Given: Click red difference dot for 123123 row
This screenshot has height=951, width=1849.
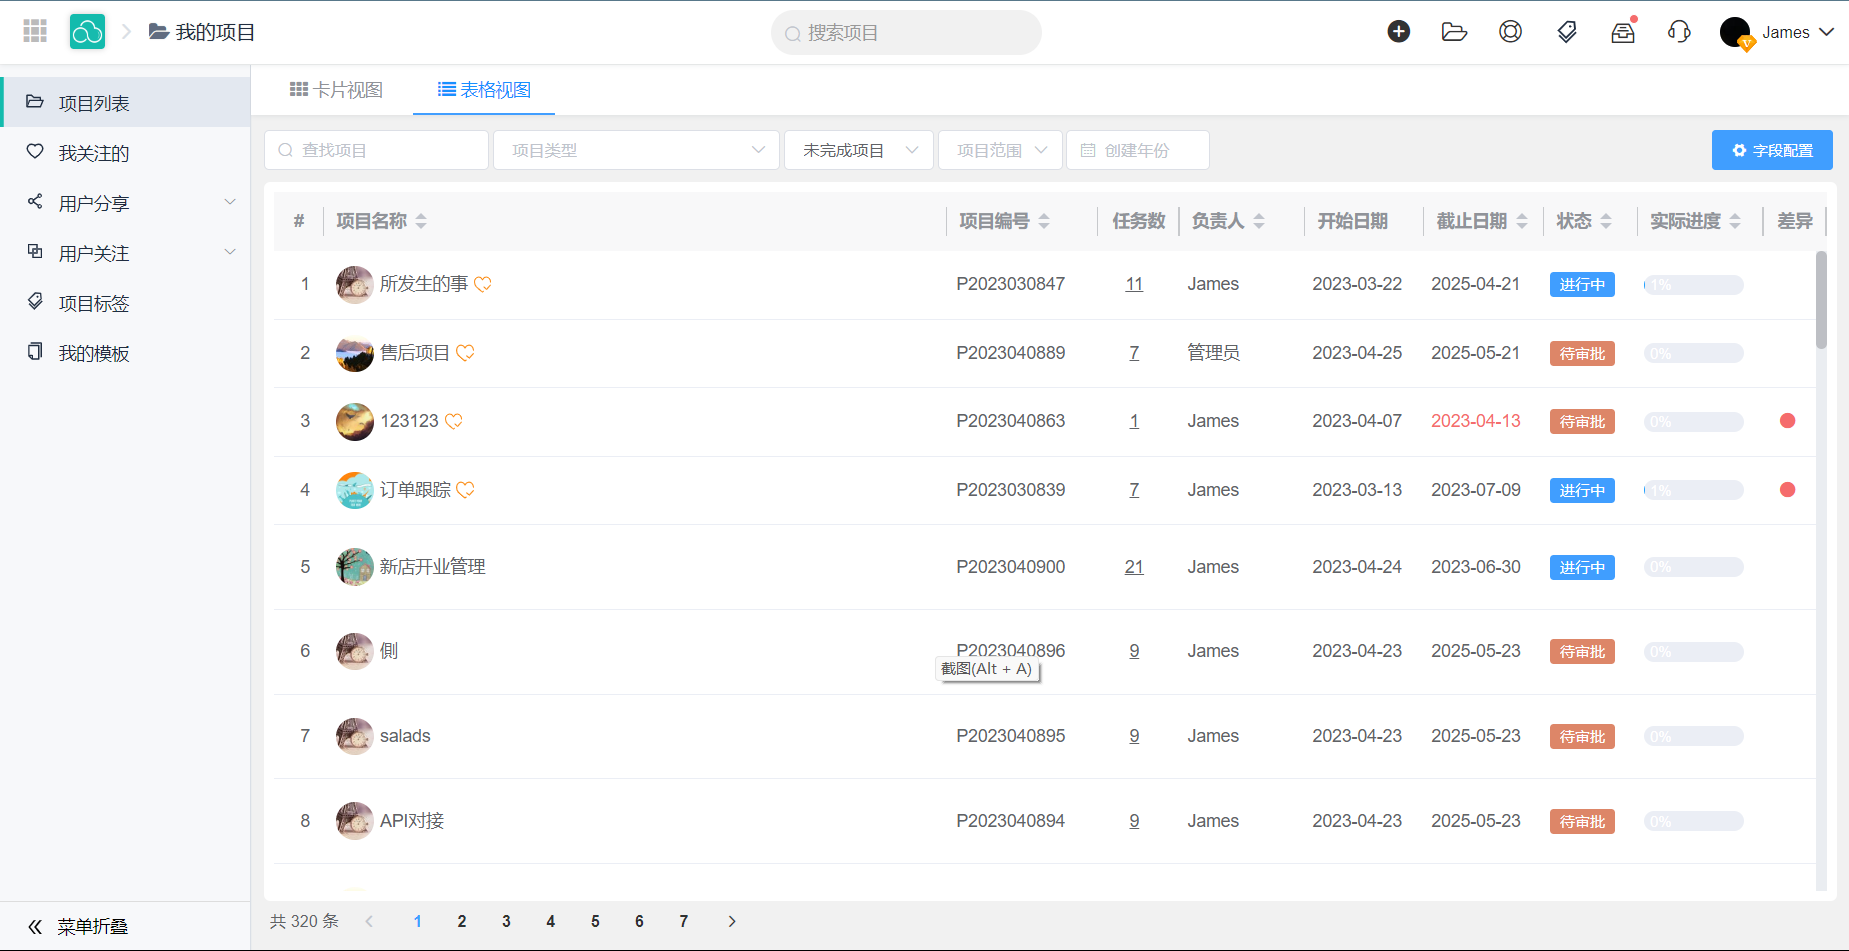Looking at the screenshot, I should 1788,421.
